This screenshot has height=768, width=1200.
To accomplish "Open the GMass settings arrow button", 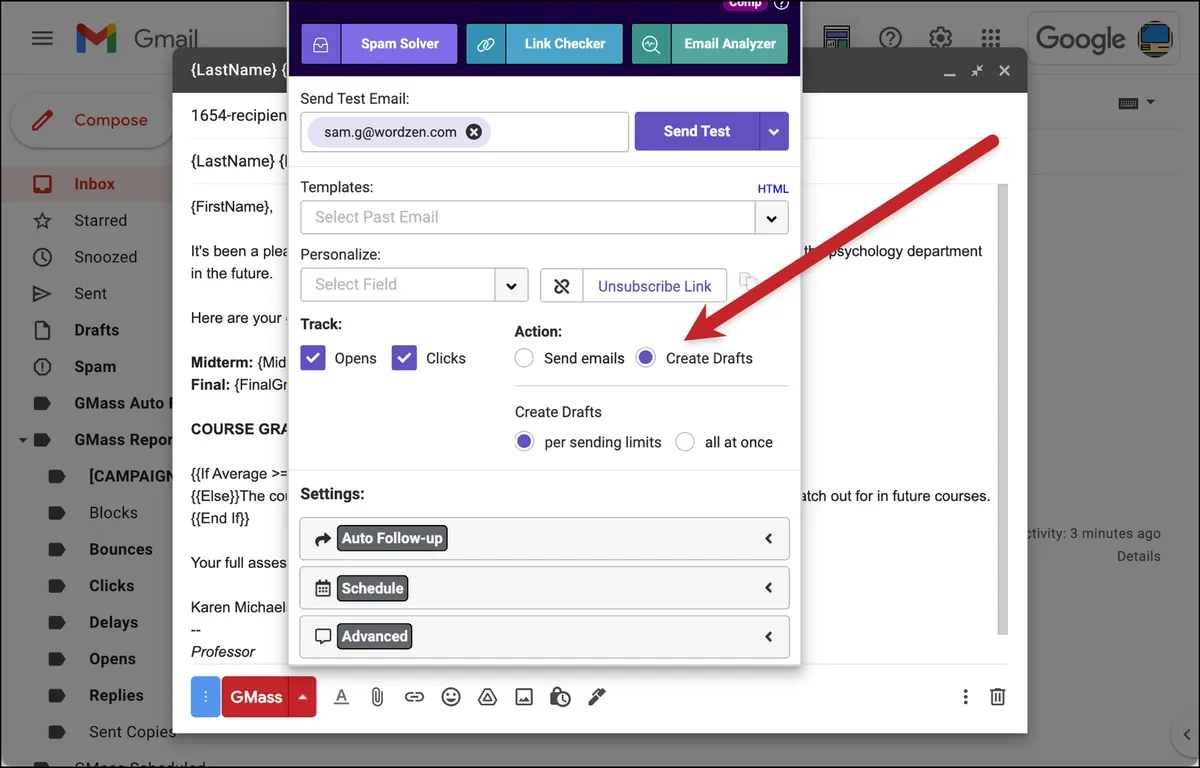I will (303, 697).
